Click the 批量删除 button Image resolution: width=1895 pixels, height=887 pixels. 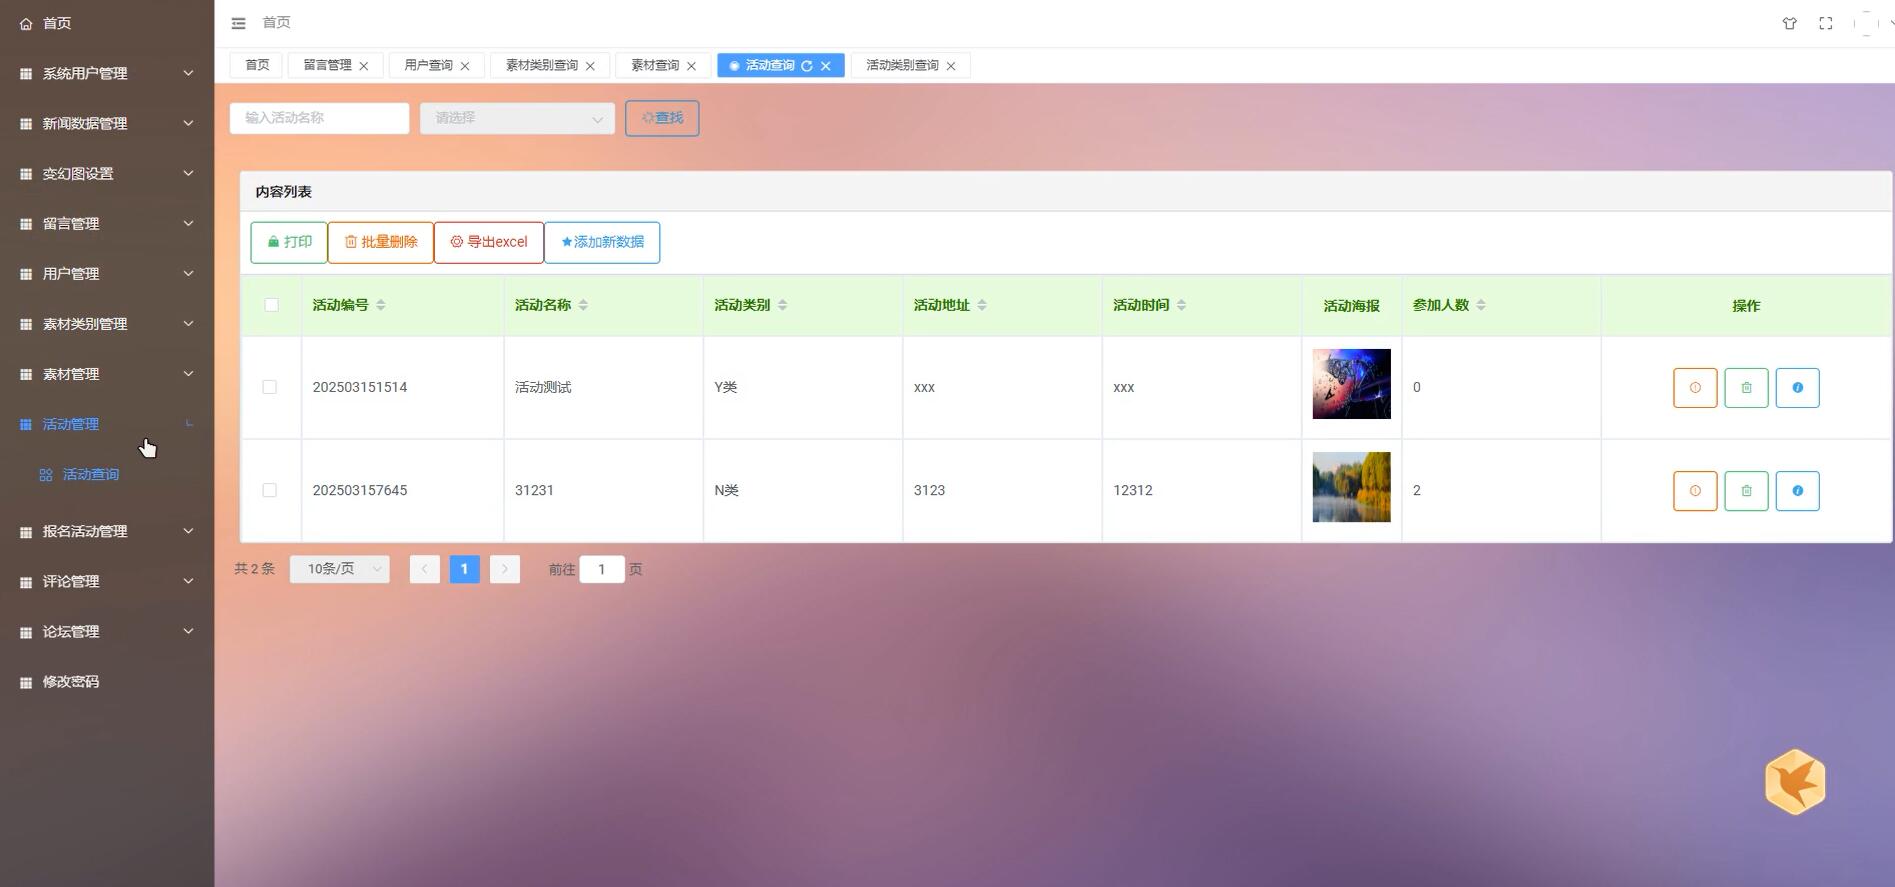380,242
